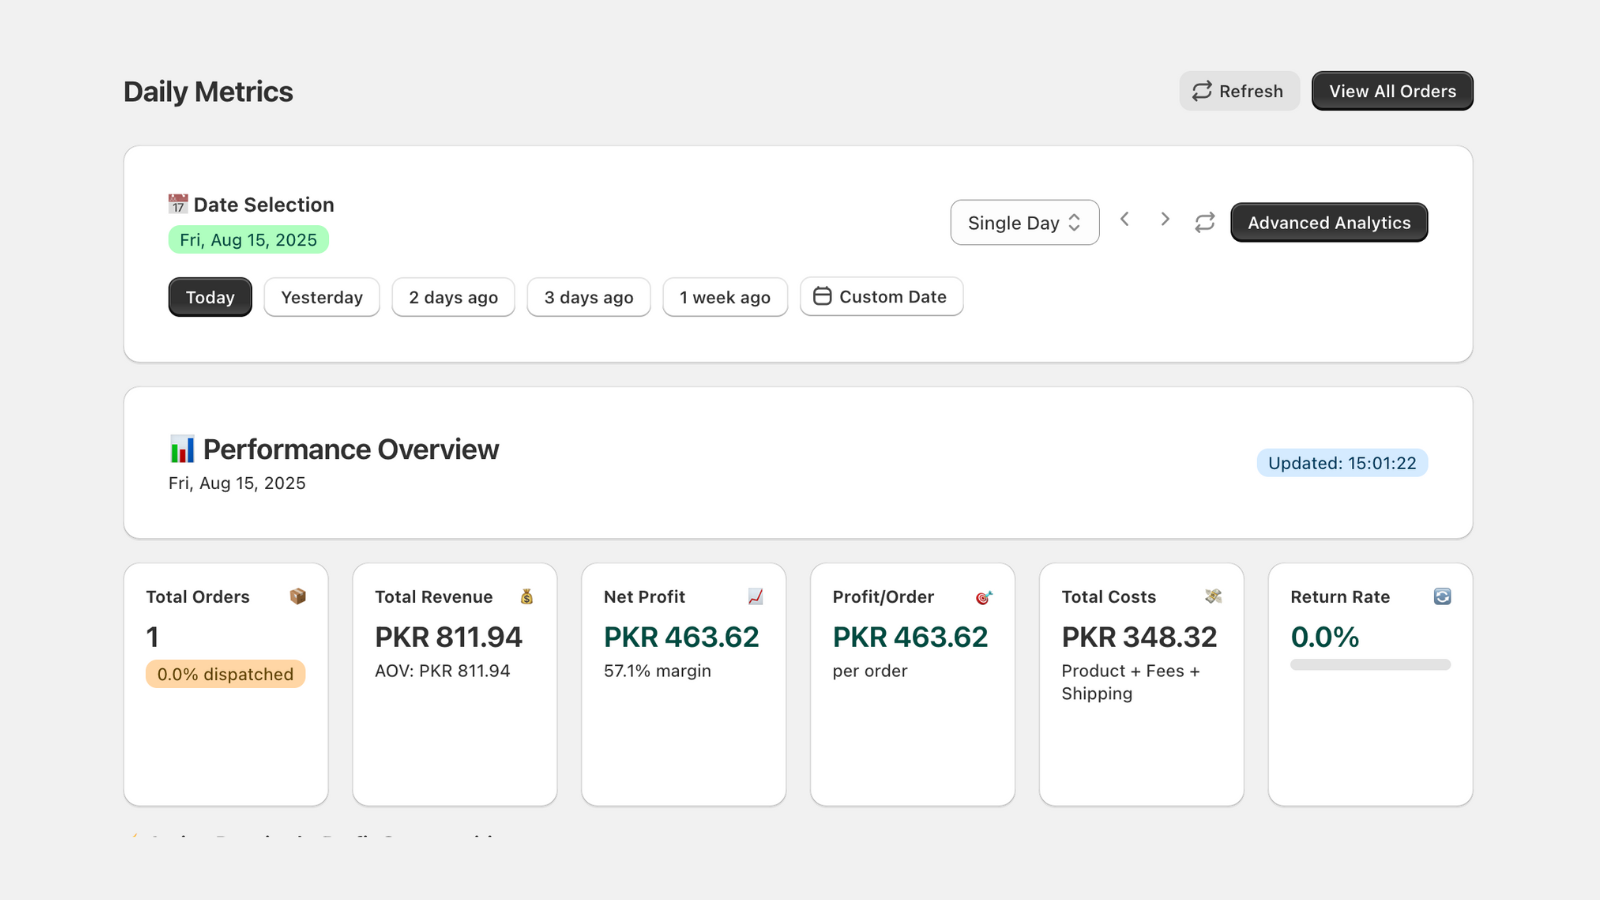Click the recycle icon on Return Rate card
The height and width of the screenshot is (900, 1600).
click(1441, 596)
